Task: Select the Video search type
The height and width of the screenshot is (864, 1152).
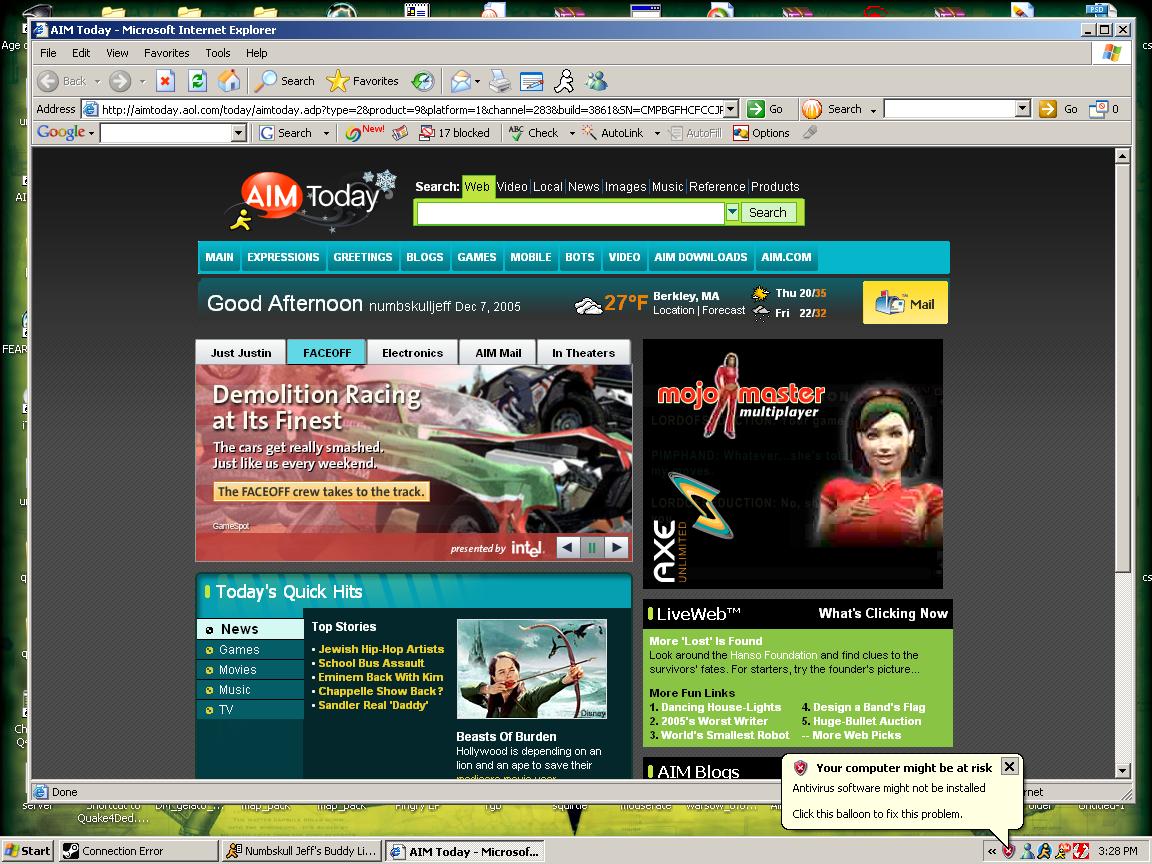Action: [x=512, y=187]
